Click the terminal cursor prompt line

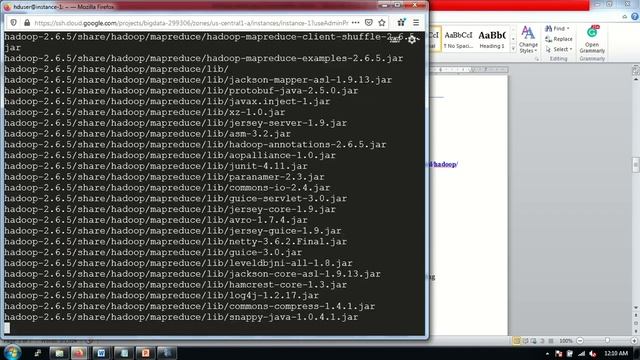7,327
